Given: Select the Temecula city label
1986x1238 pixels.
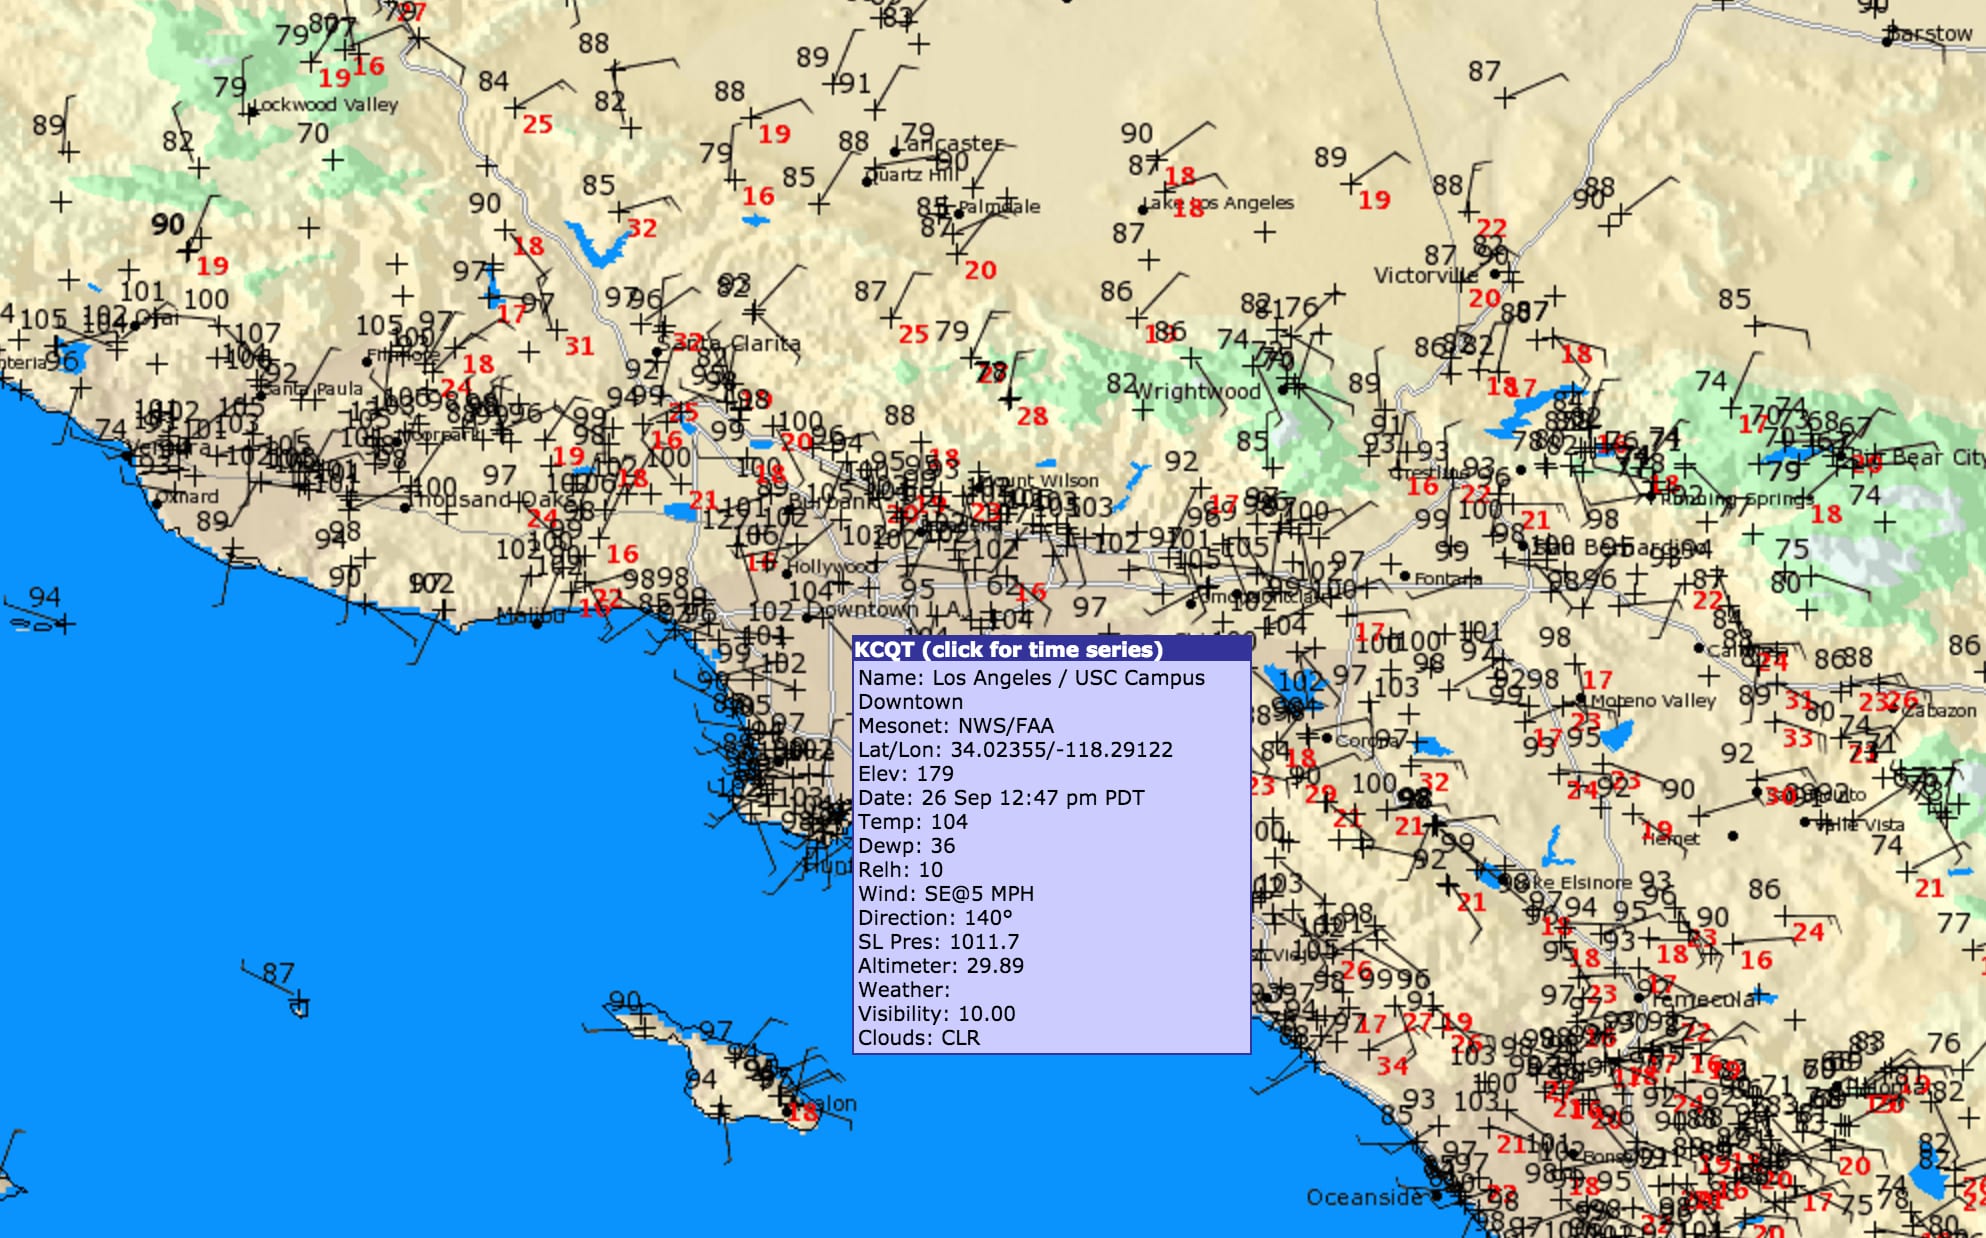Looking at the screenshot, I should [x=1703, y=999].
